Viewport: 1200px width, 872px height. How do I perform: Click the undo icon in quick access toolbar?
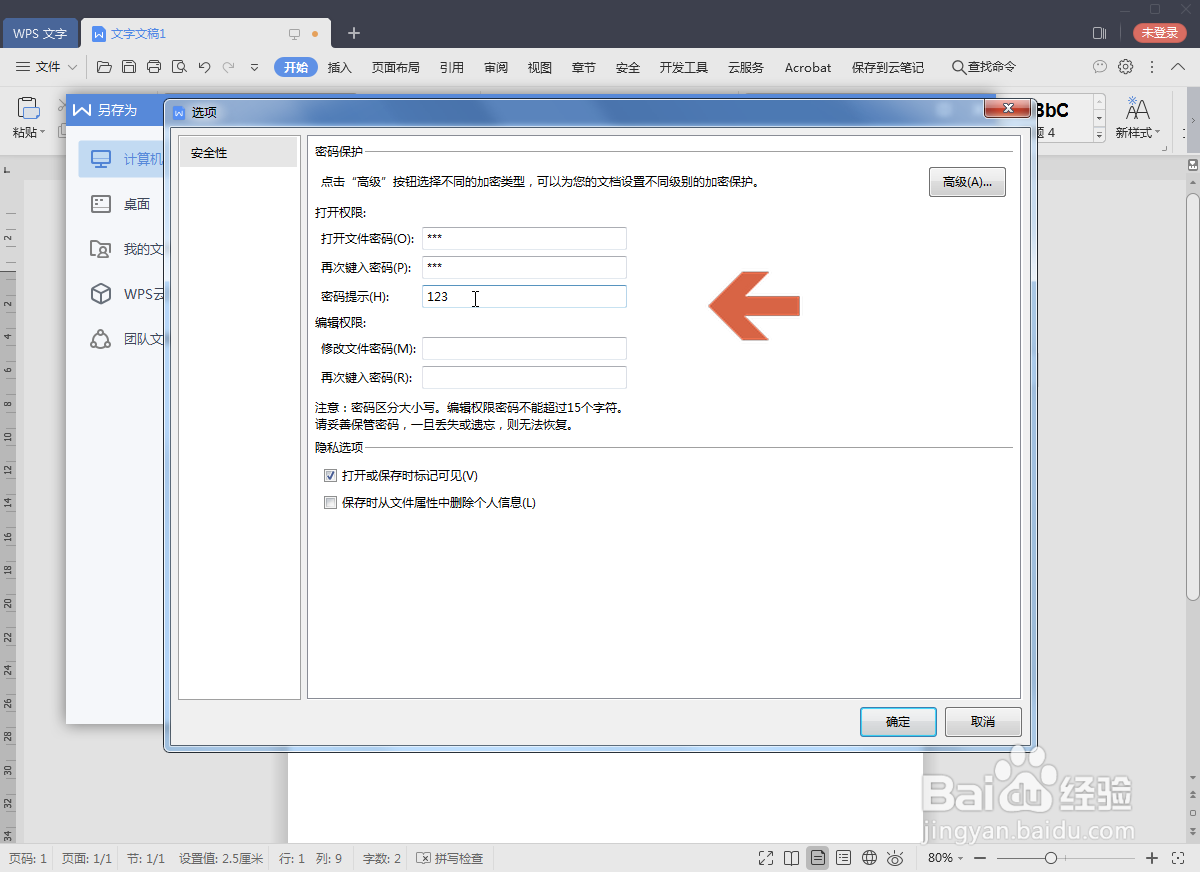[205, 67]
